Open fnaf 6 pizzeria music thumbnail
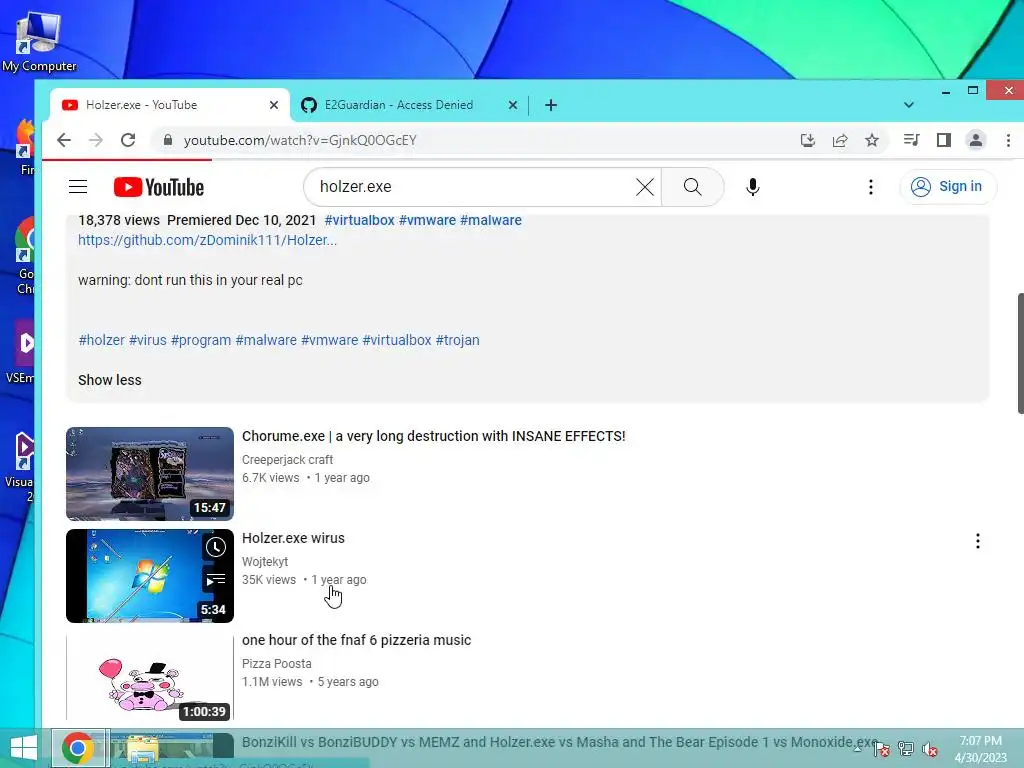The image size is (1024, 768). click(x=150, y=677)
